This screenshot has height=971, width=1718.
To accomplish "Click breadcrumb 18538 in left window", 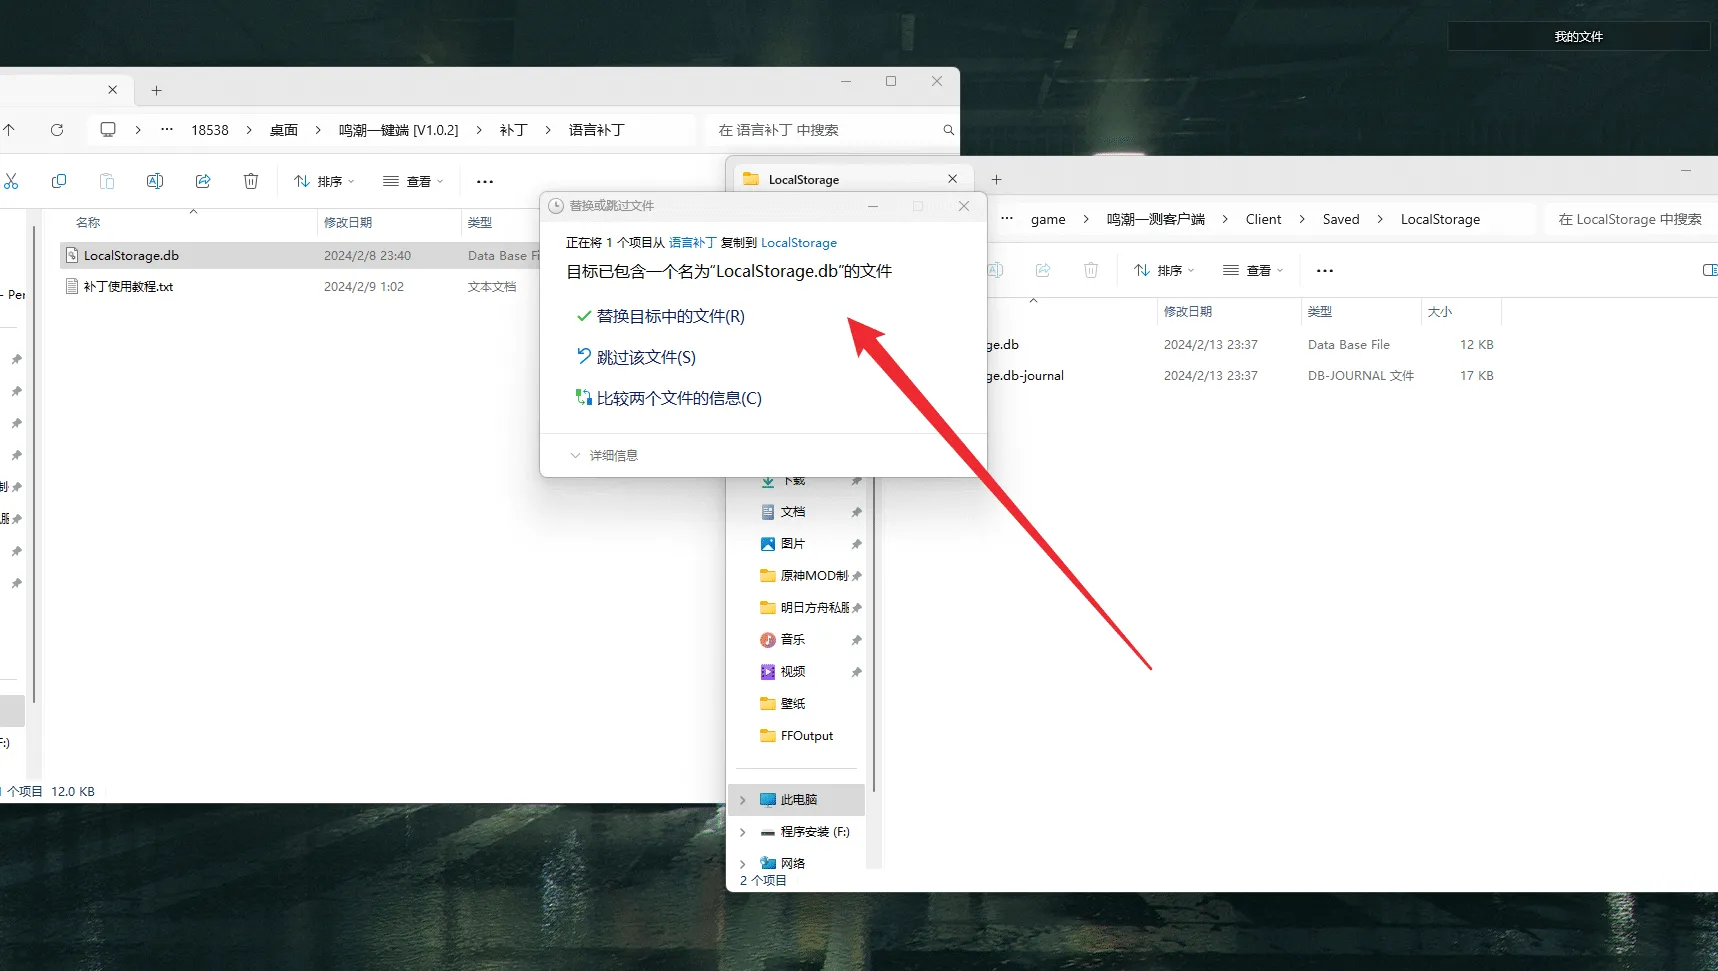I will pyautogui.click(x=210, y=130).
